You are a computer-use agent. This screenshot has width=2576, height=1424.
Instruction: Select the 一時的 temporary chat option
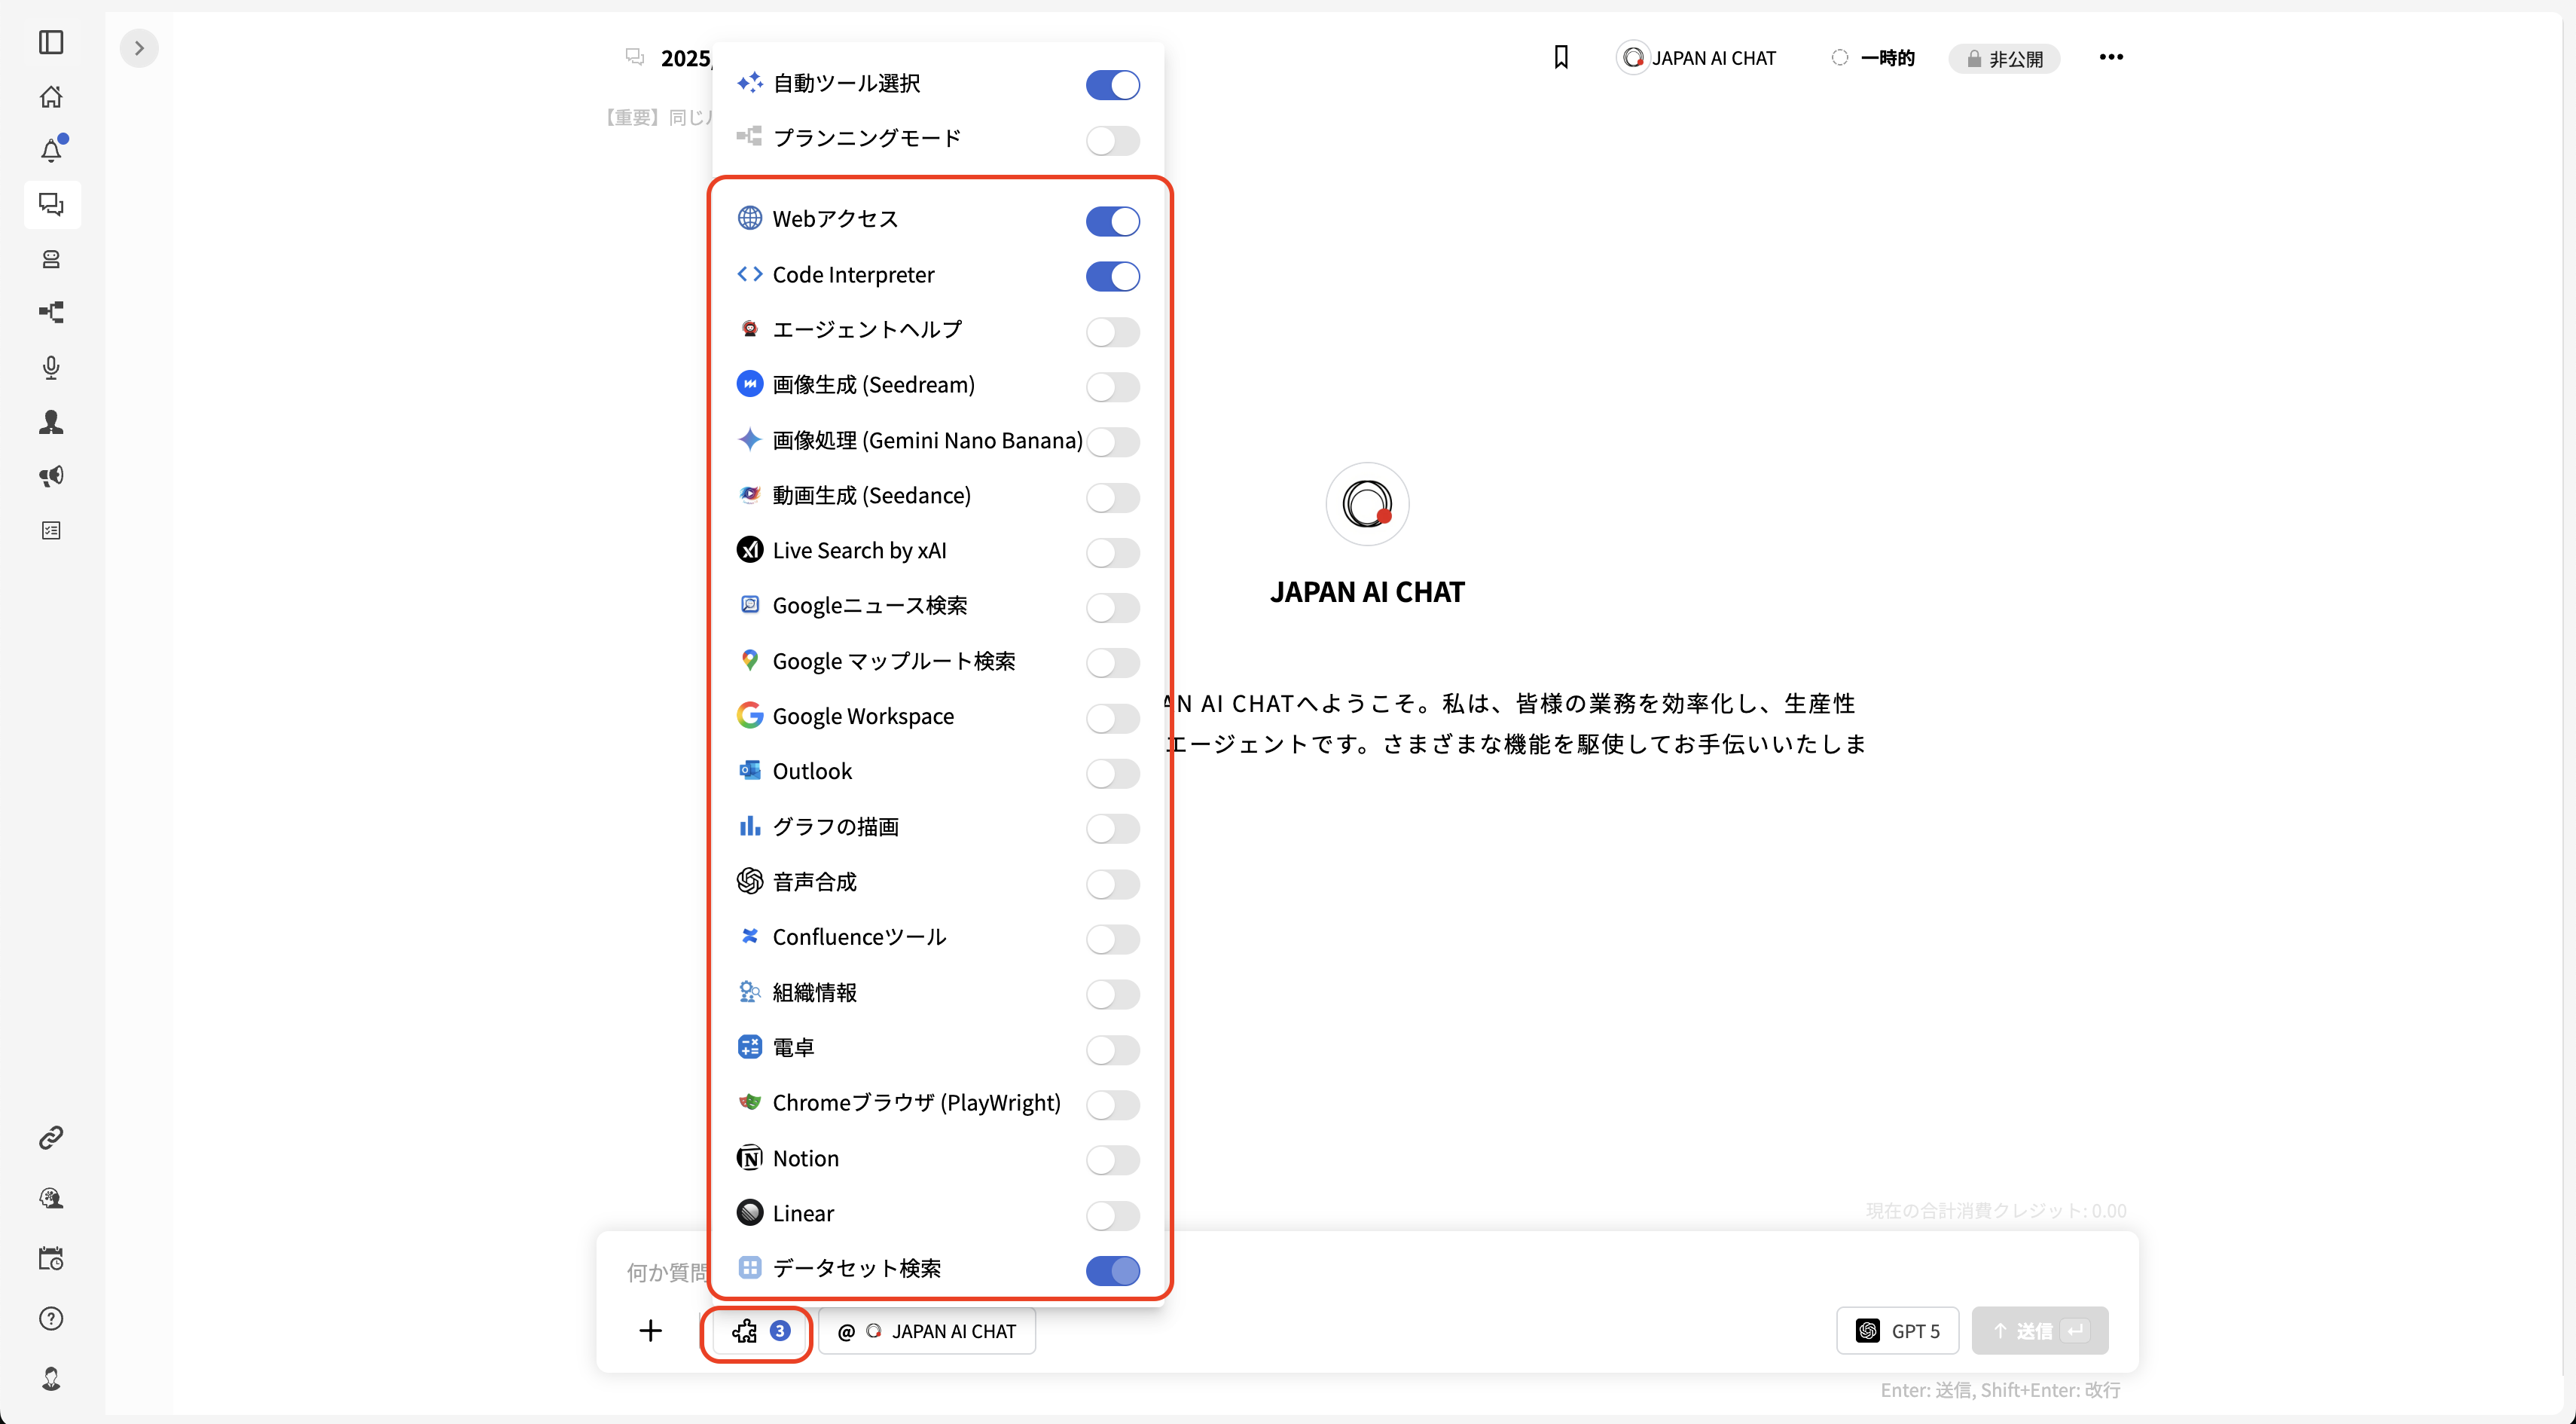click(x=1873, y=57)
